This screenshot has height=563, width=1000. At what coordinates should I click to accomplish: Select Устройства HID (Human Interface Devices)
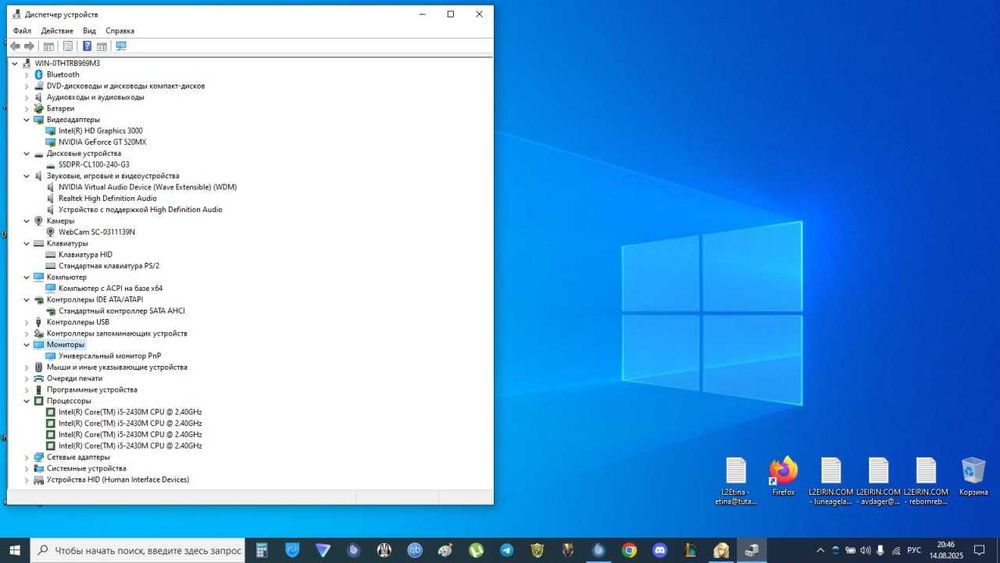(x=117, y=479)
